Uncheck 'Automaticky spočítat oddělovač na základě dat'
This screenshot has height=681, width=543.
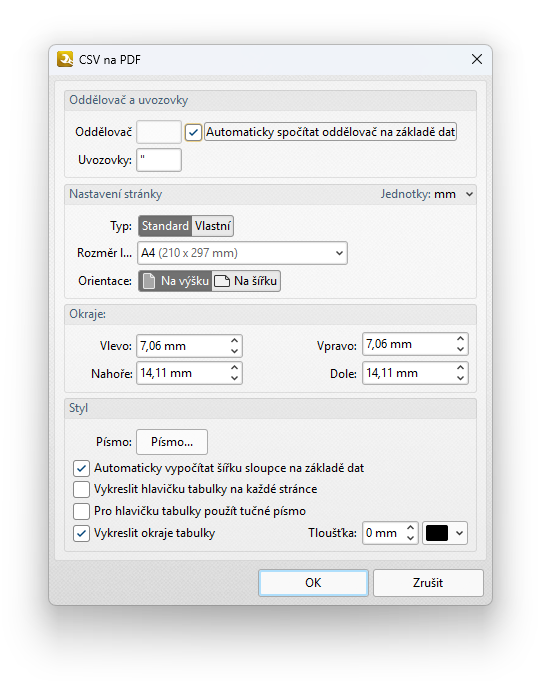tap(193, 132)
